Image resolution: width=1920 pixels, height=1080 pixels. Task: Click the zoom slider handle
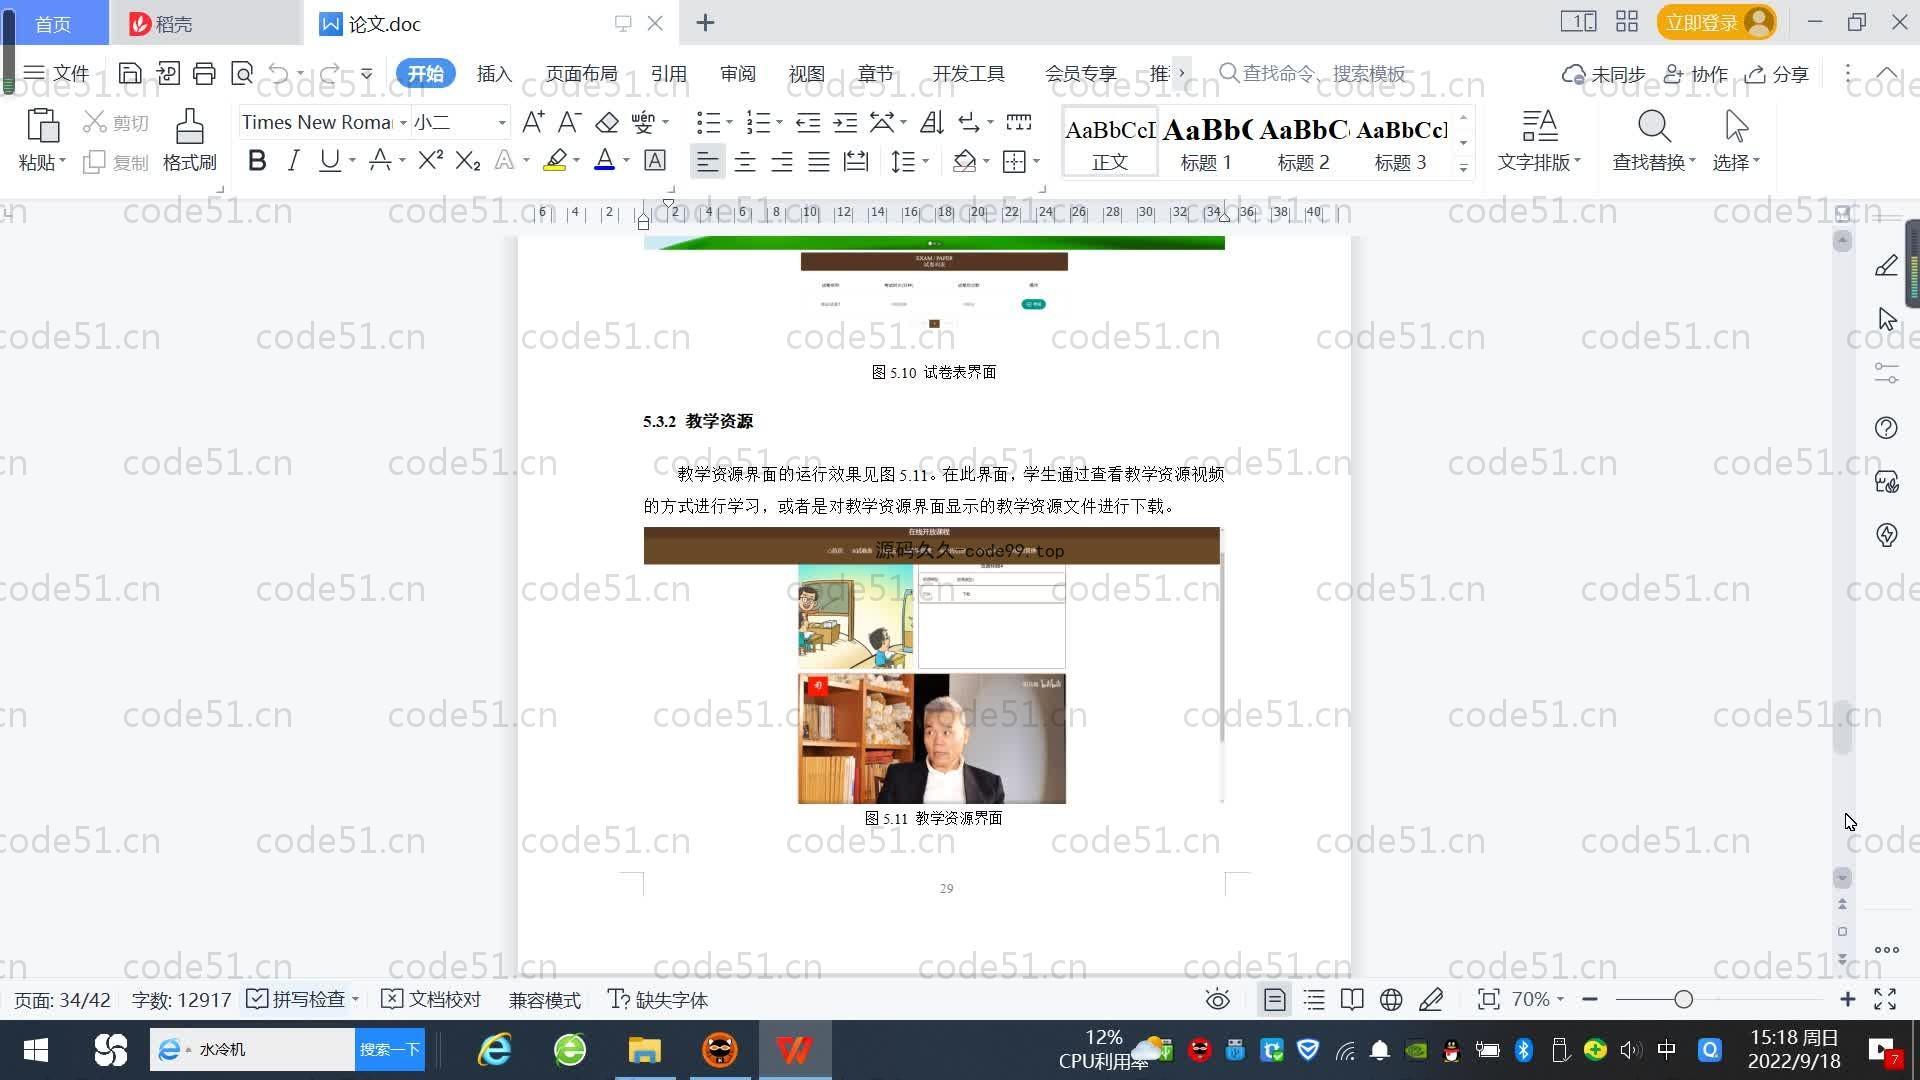tap(1683, 1000)
